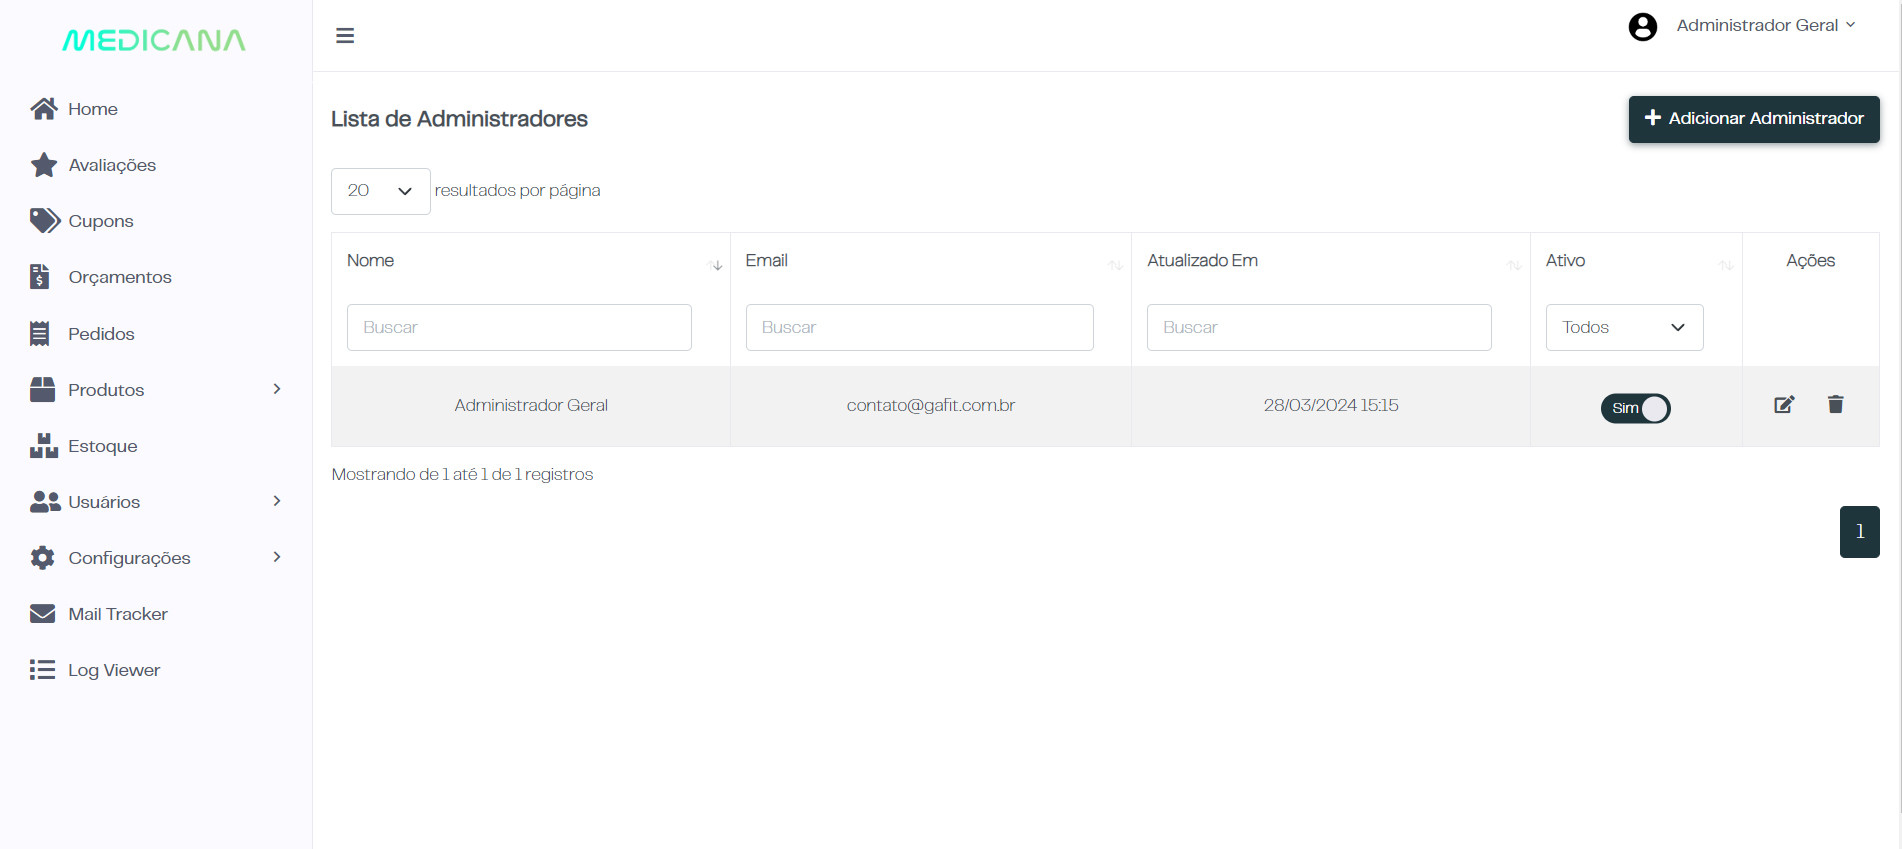
Task: Click the trash icon to delete administrator
Action: coord(1835,405)
